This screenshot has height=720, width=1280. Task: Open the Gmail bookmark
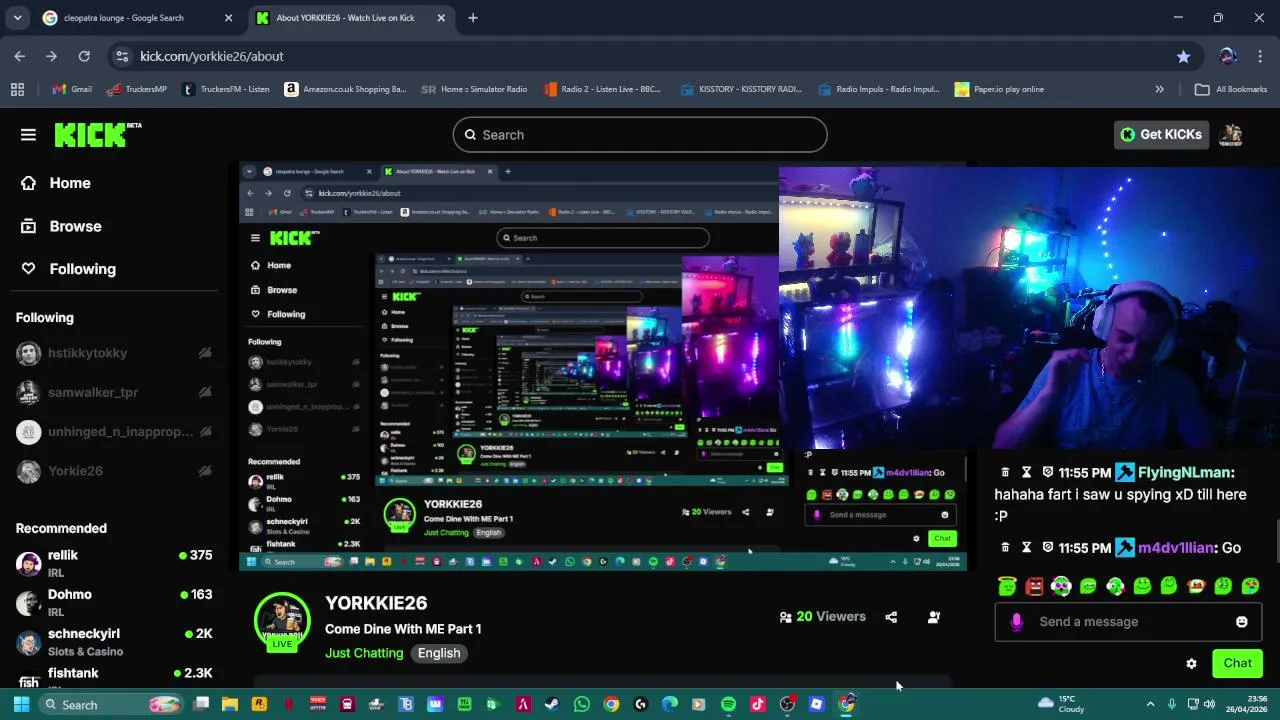coord(72,89)
